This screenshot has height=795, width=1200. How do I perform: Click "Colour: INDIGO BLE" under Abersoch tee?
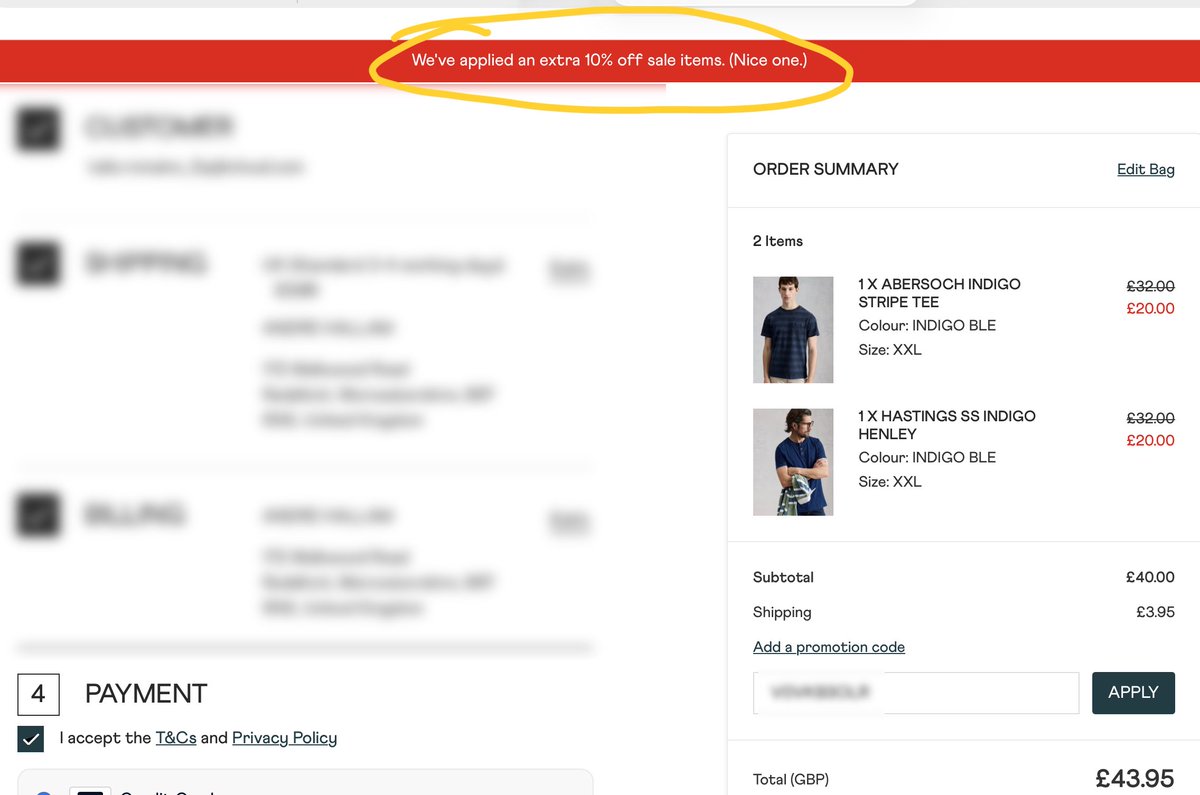click(x=927, y=325)
